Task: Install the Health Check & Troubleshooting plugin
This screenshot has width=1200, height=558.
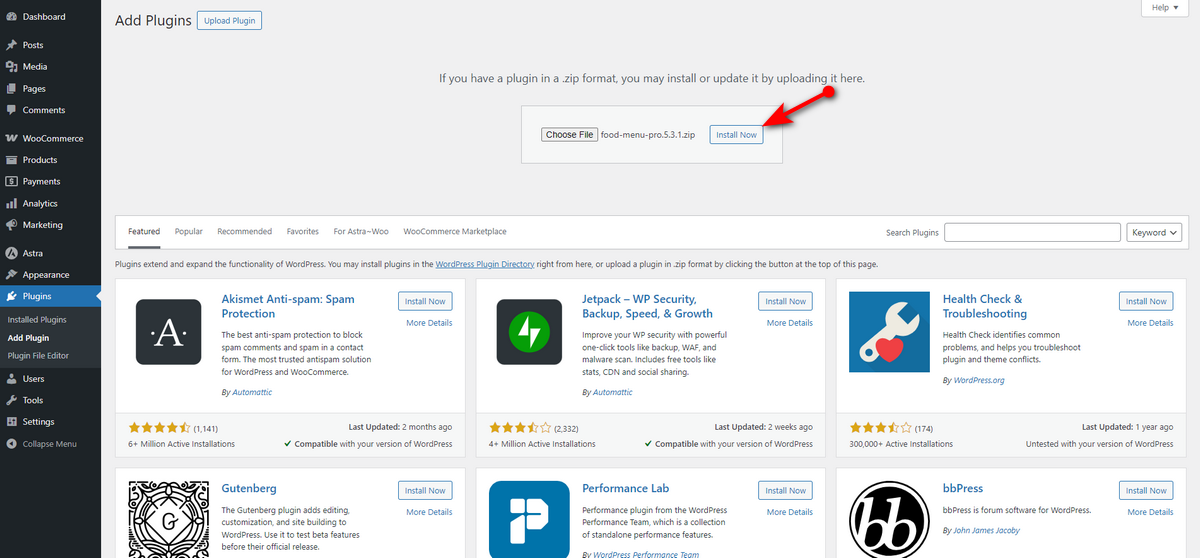Action: point(1146,301)
